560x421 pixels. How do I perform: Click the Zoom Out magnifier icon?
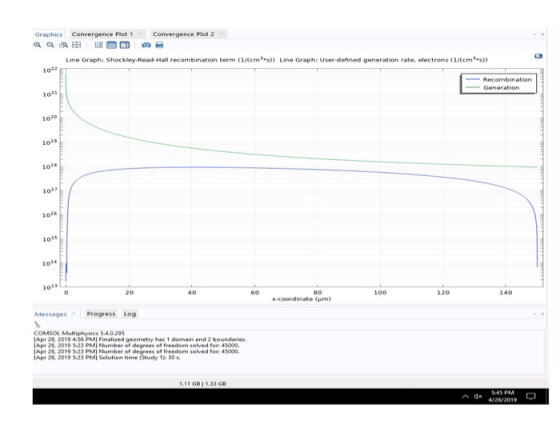50,45
